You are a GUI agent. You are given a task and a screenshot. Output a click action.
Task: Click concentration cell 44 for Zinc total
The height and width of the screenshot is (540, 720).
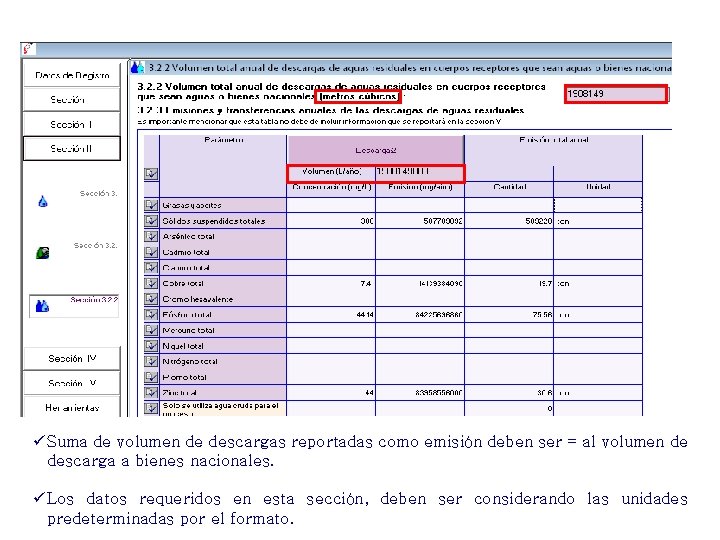[331, 393]
